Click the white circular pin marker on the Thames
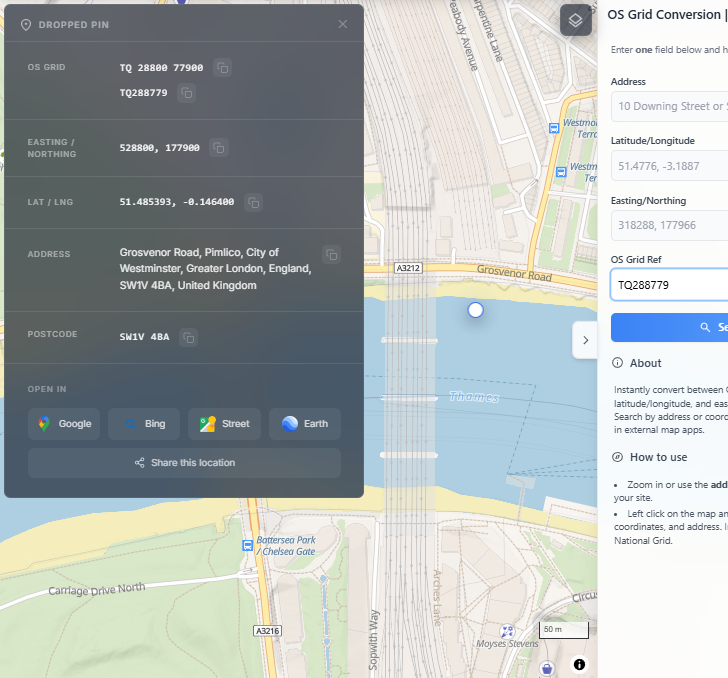This screenshot has width=728, height=678. pyautogui.click(x=475, y=310)
